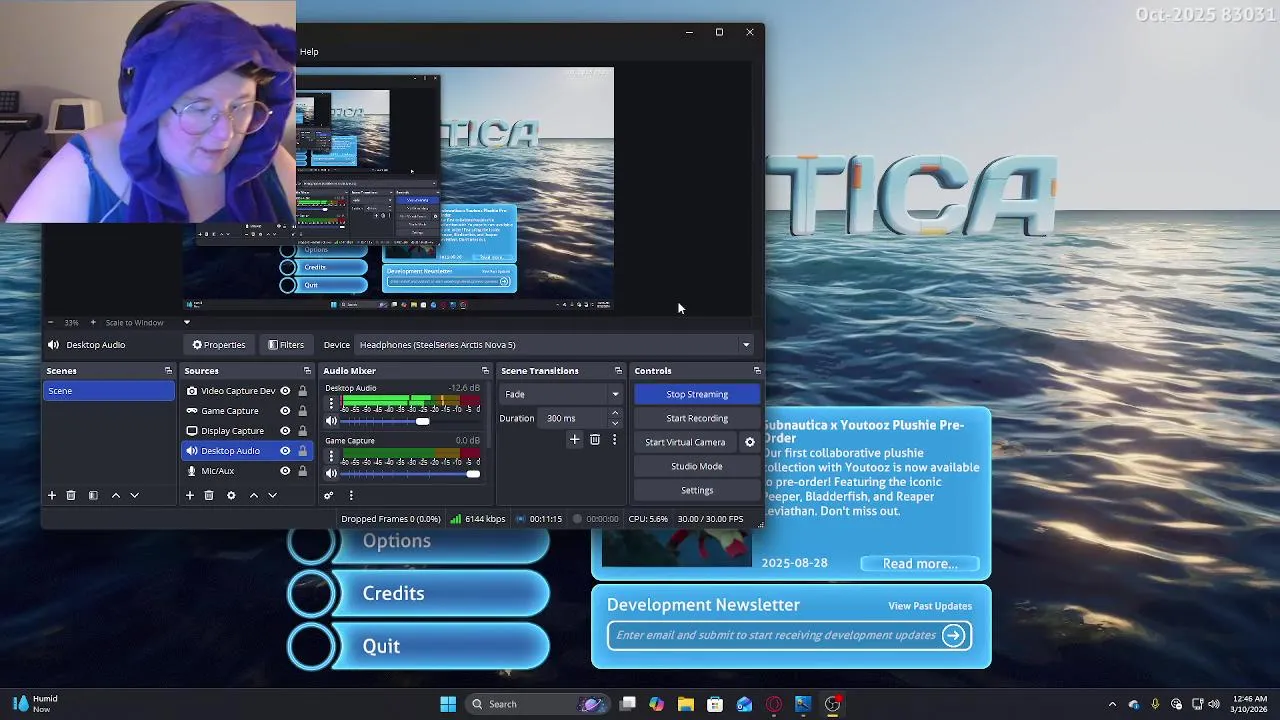The width and height of the screenshot is (1280, 720).
Task: Delete selected source using trash icon
Action: pyautogui.click(x=209, y=495)
